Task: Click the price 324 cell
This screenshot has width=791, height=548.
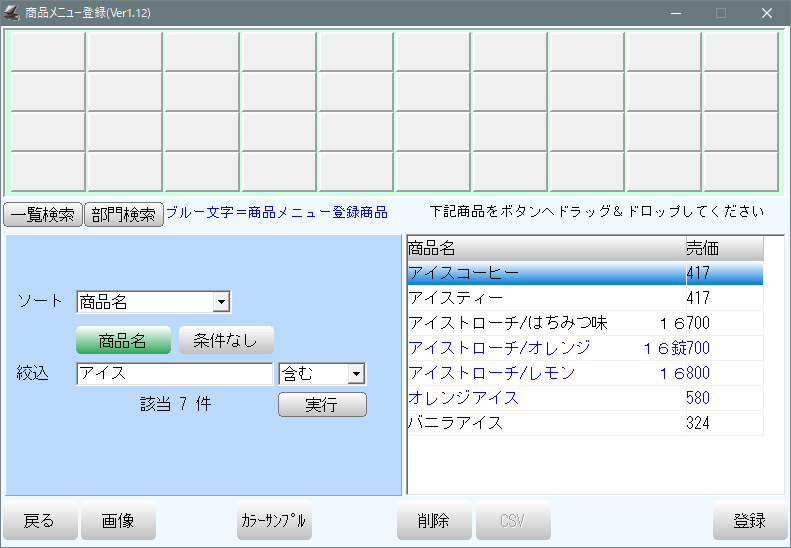Action: coord(724,423)
